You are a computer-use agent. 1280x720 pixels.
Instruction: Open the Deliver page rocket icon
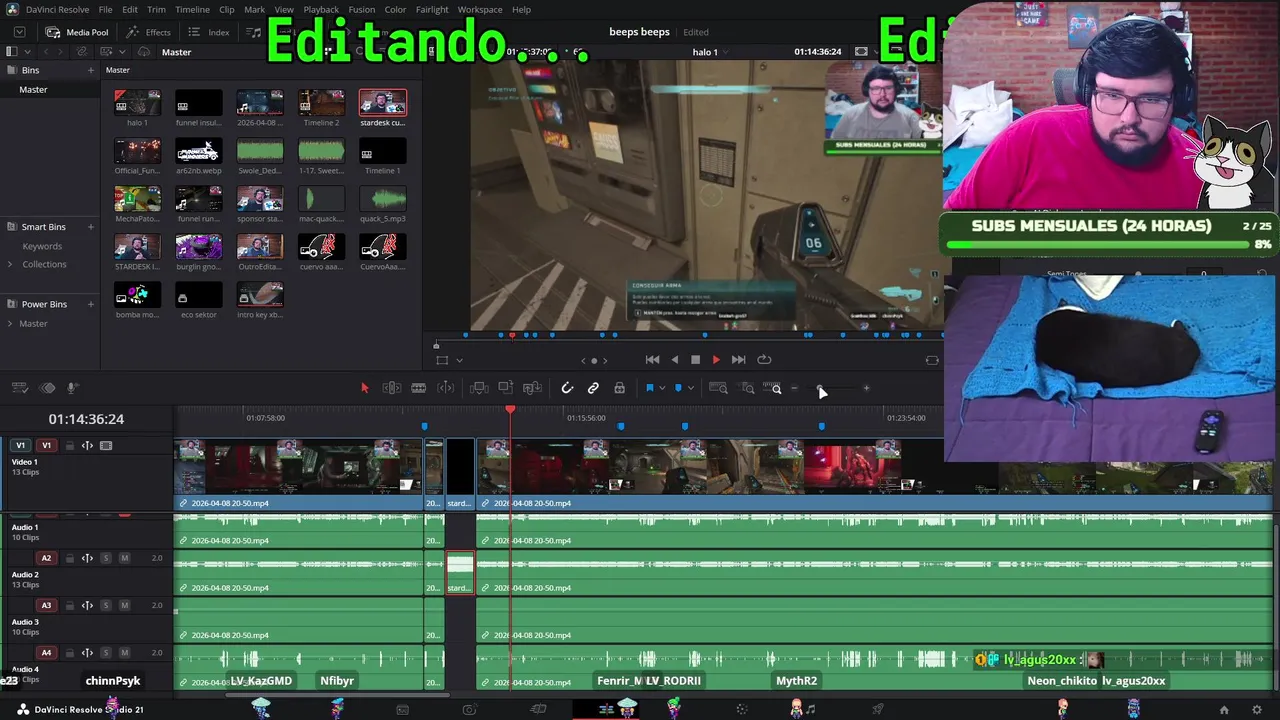878,709
